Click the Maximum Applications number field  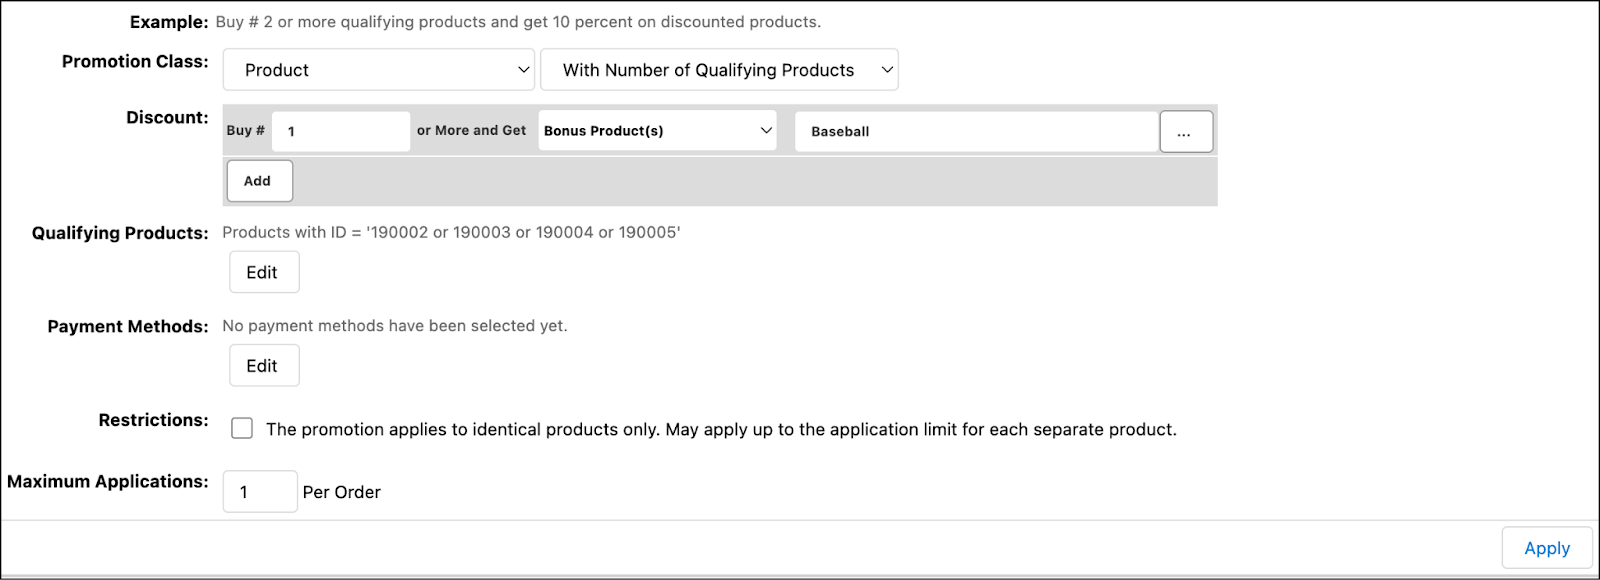[260, 492]
